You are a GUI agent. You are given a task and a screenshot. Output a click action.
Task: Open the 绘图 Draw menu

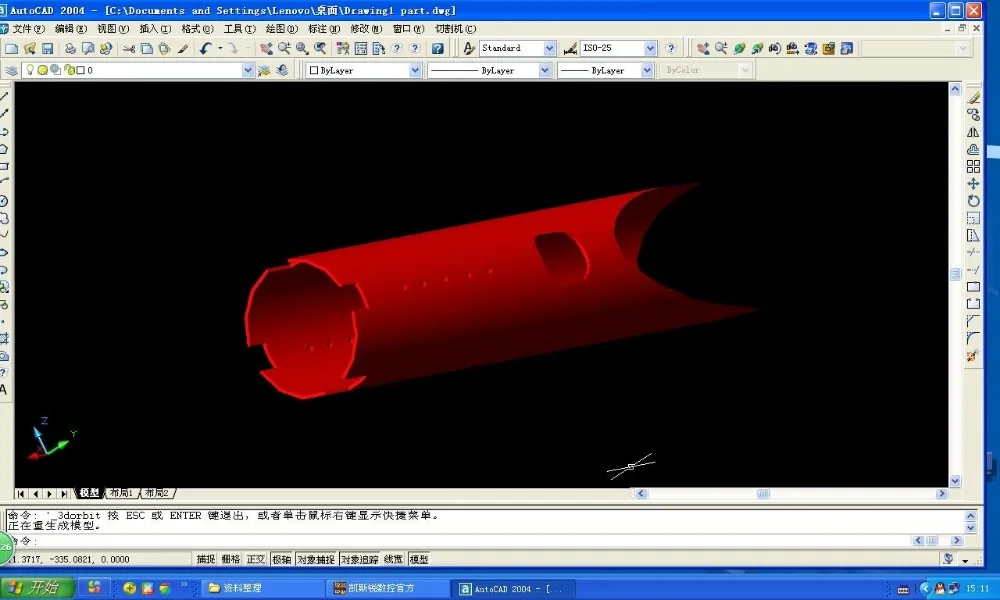pyautogui.click(x=281, y=29)
